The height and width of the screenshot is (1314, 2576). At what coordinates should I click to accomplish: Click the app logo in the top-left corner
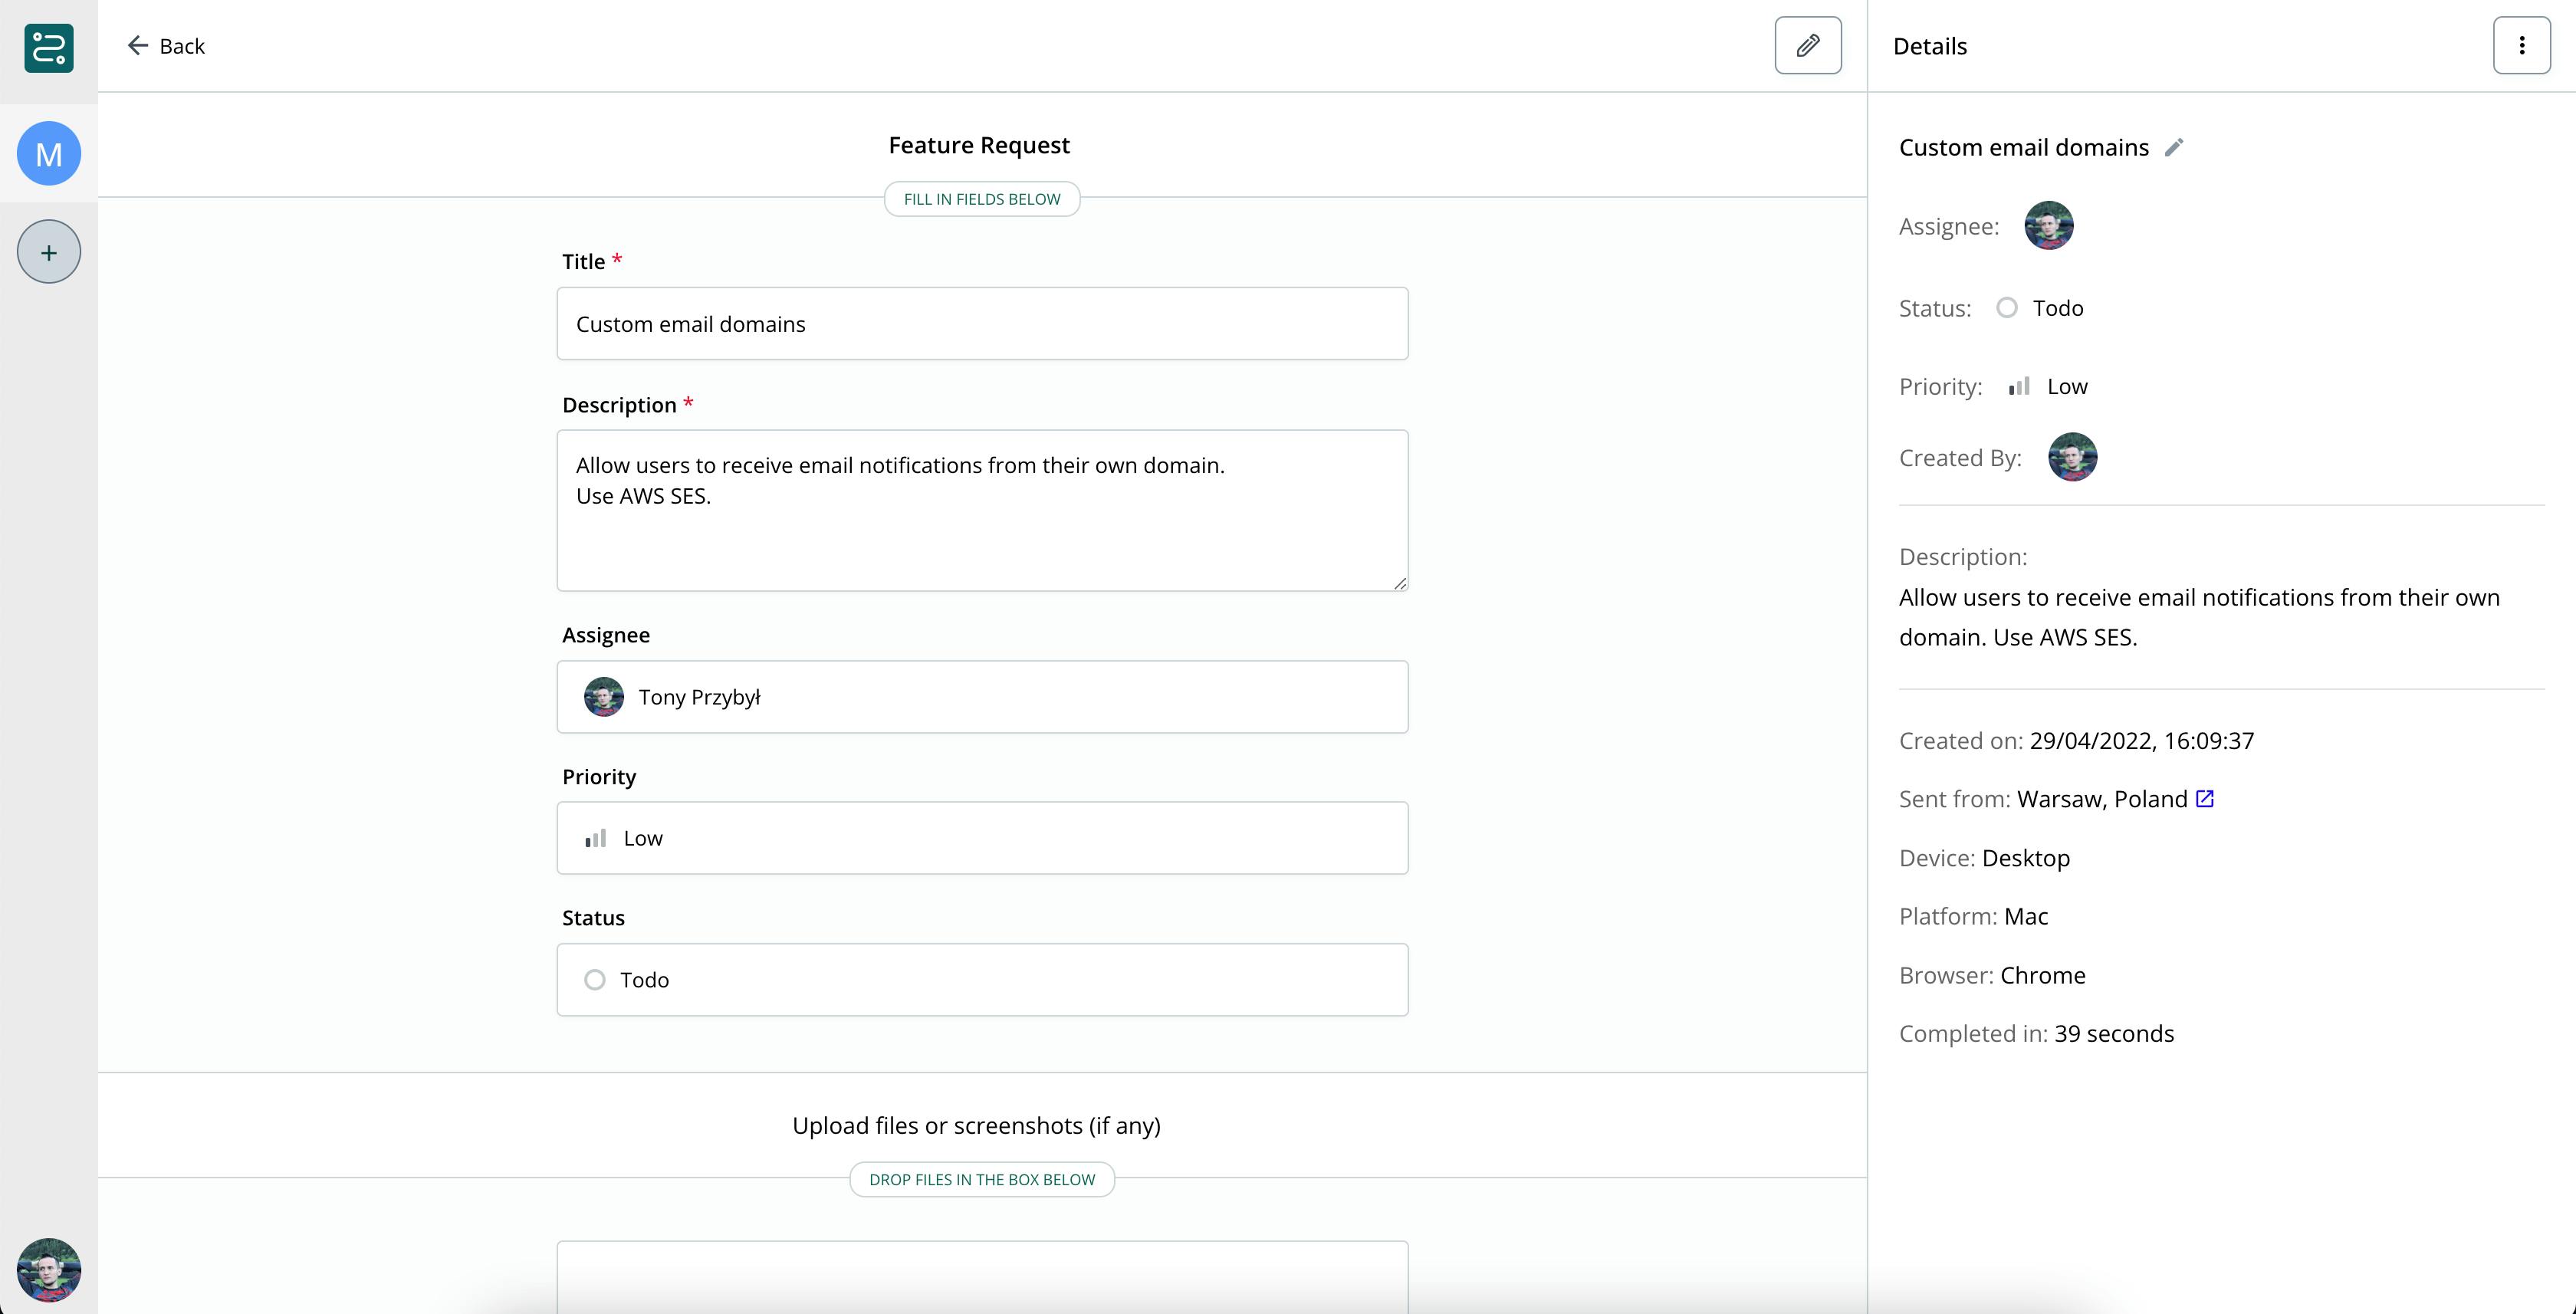(48, 48)
